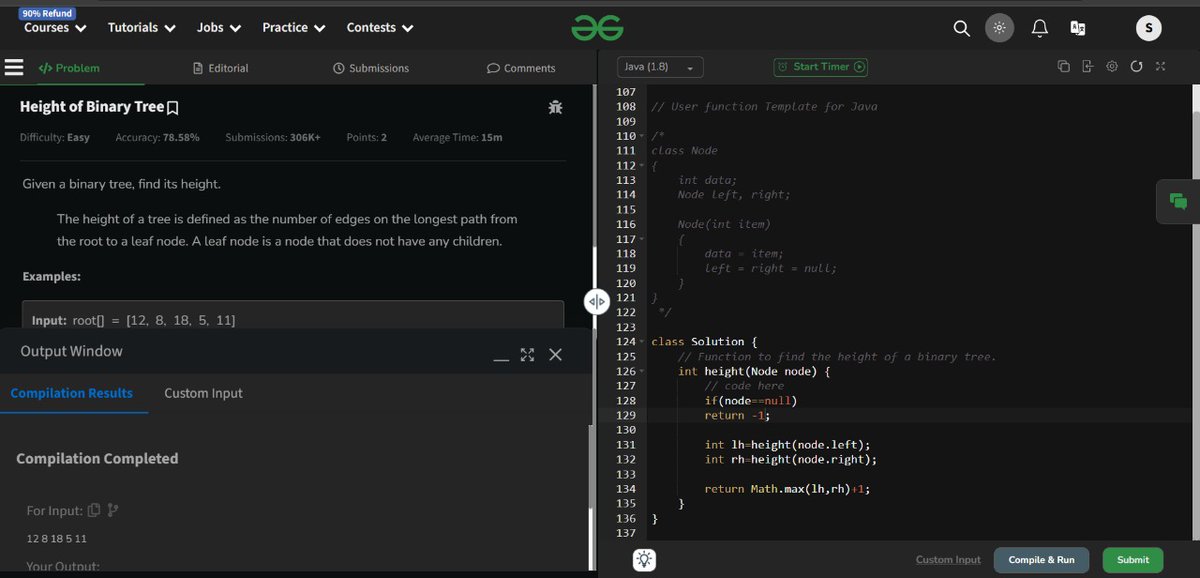The width and height of the screenshot is (1200, 578).
Task: Collapse the comment block at line 110
Action: click(644, 136)
